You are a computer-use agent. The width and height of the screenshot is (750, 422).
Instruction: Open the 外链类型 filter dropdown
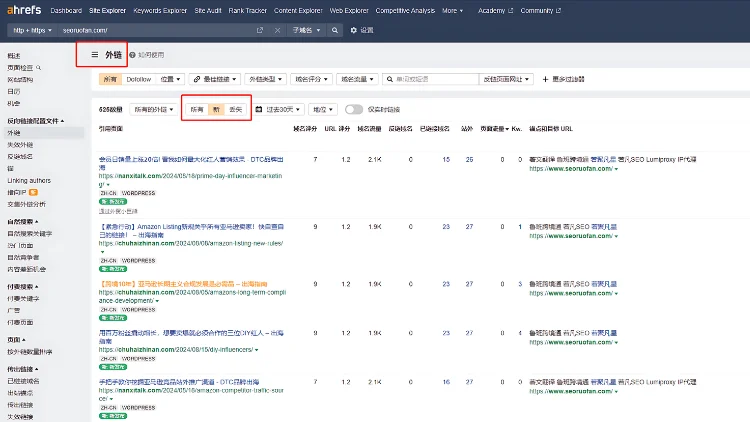[x=265, y=79]
